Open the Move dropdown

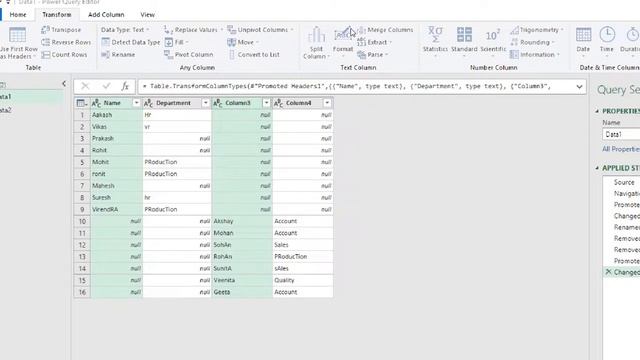[x=243, y=42]
